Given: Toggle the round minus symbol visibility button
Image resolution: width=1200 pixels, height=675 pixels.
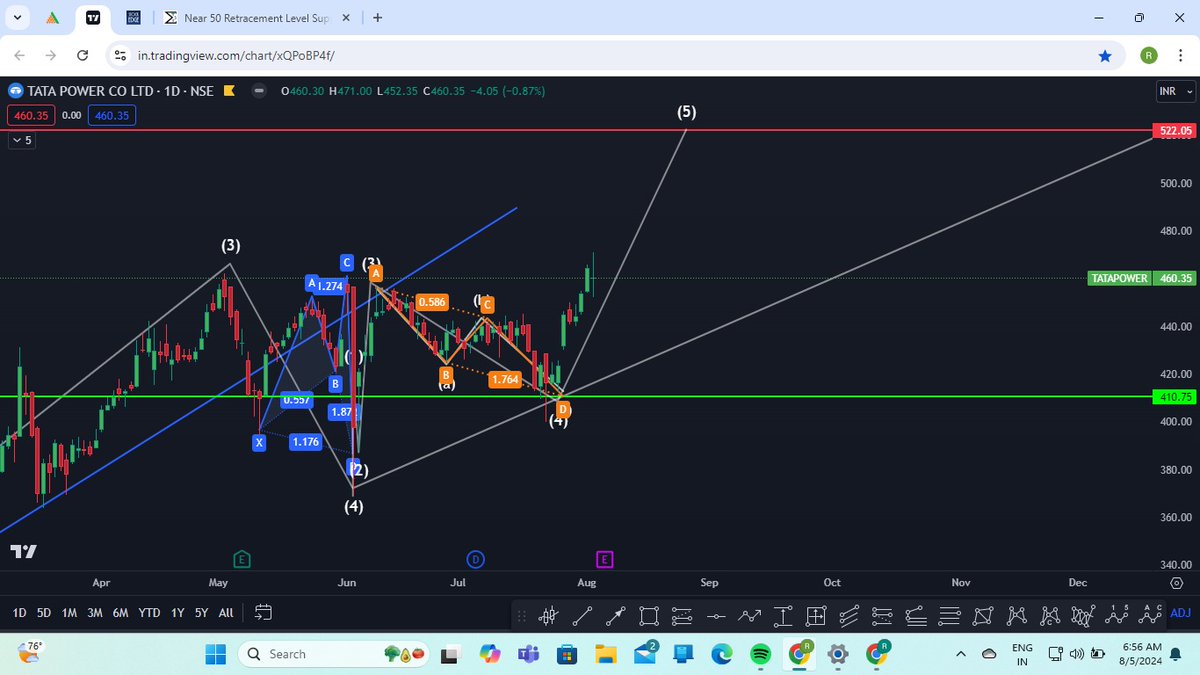Looking at the screenshot, I should (x=259, y=91).
